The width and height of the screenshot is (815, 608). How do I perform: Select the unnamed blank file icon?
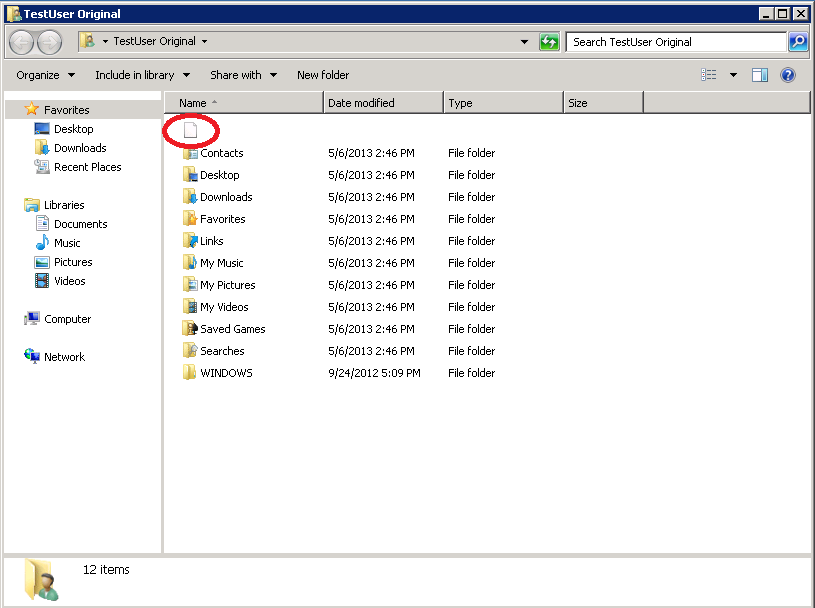[191, 130]
